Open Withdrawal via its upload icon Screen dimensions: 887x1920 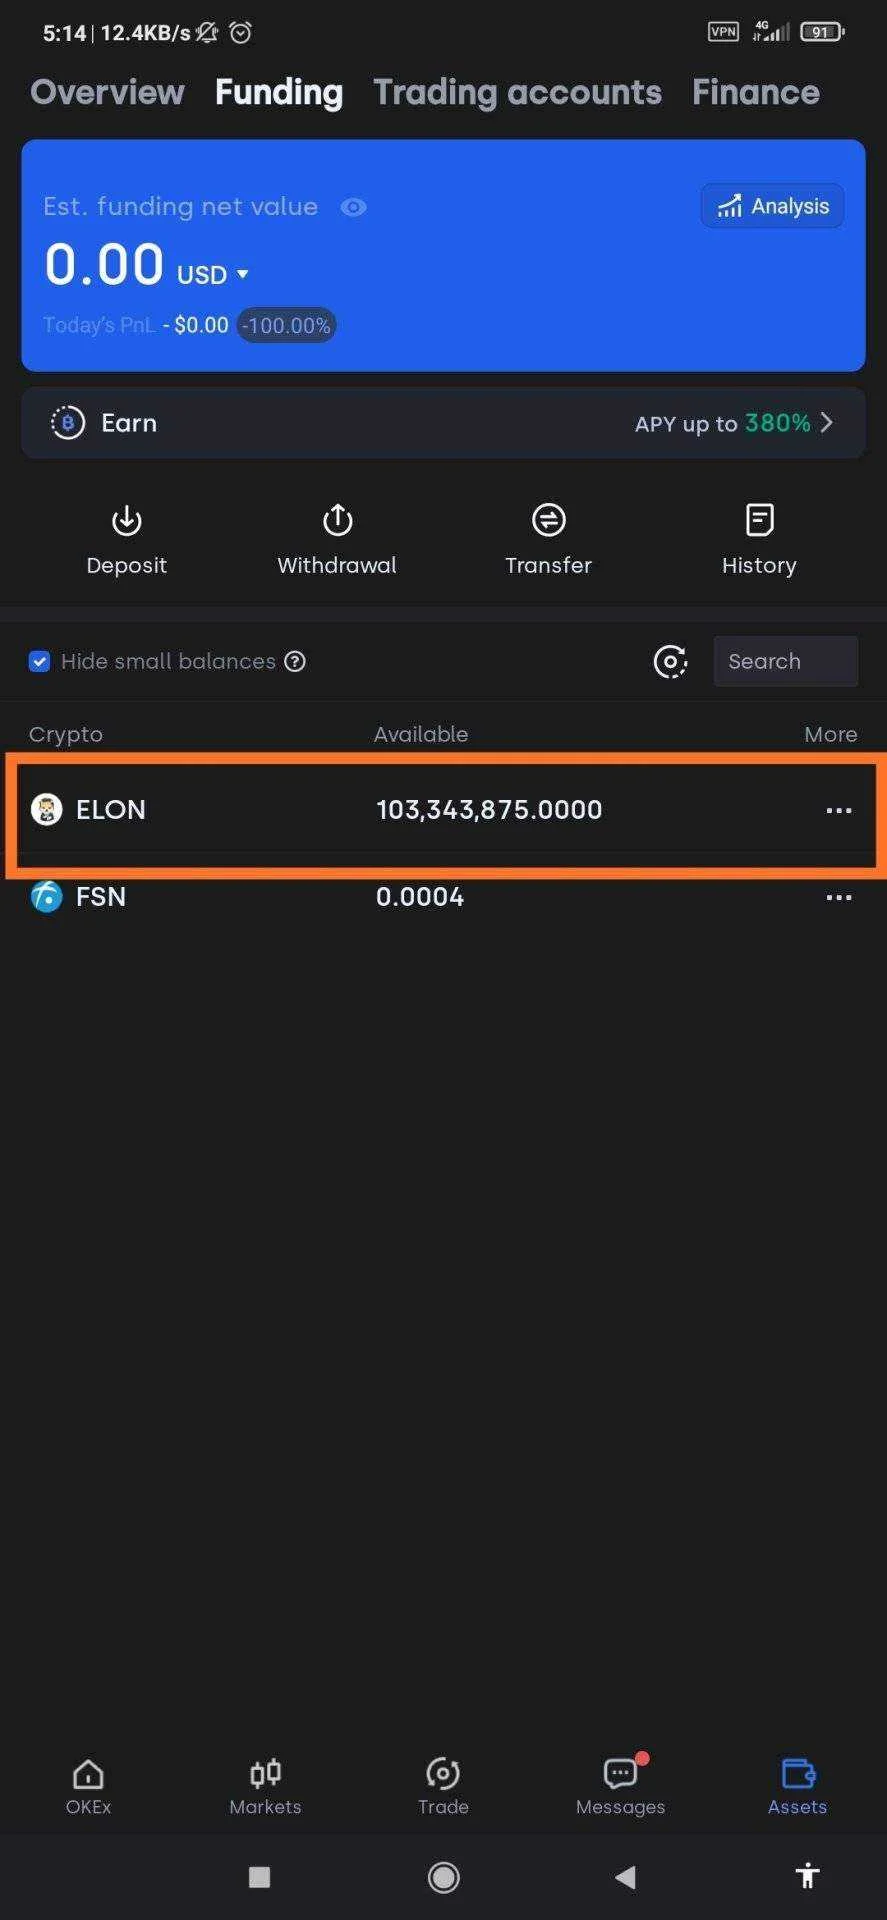click(x=337, y=520)
